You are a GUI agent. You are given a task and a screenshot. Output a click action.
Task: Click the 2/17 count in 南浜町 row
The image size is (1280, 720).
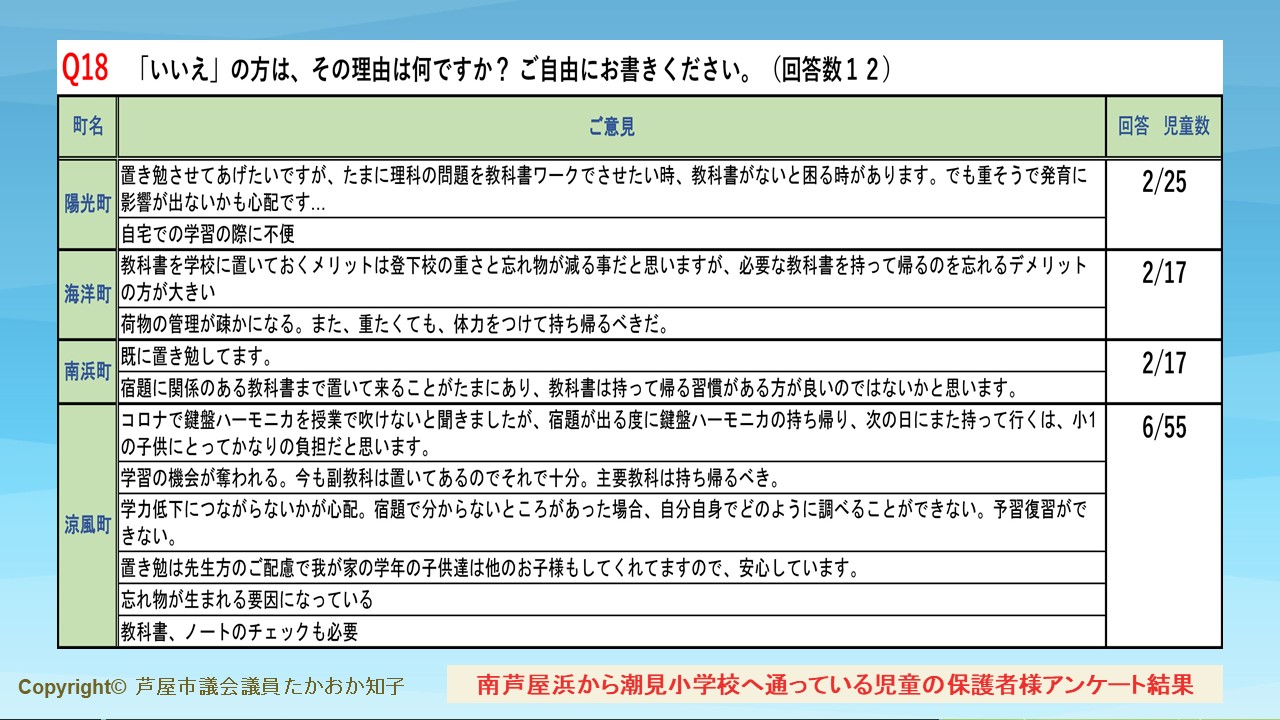click(x=1164, y=372)
